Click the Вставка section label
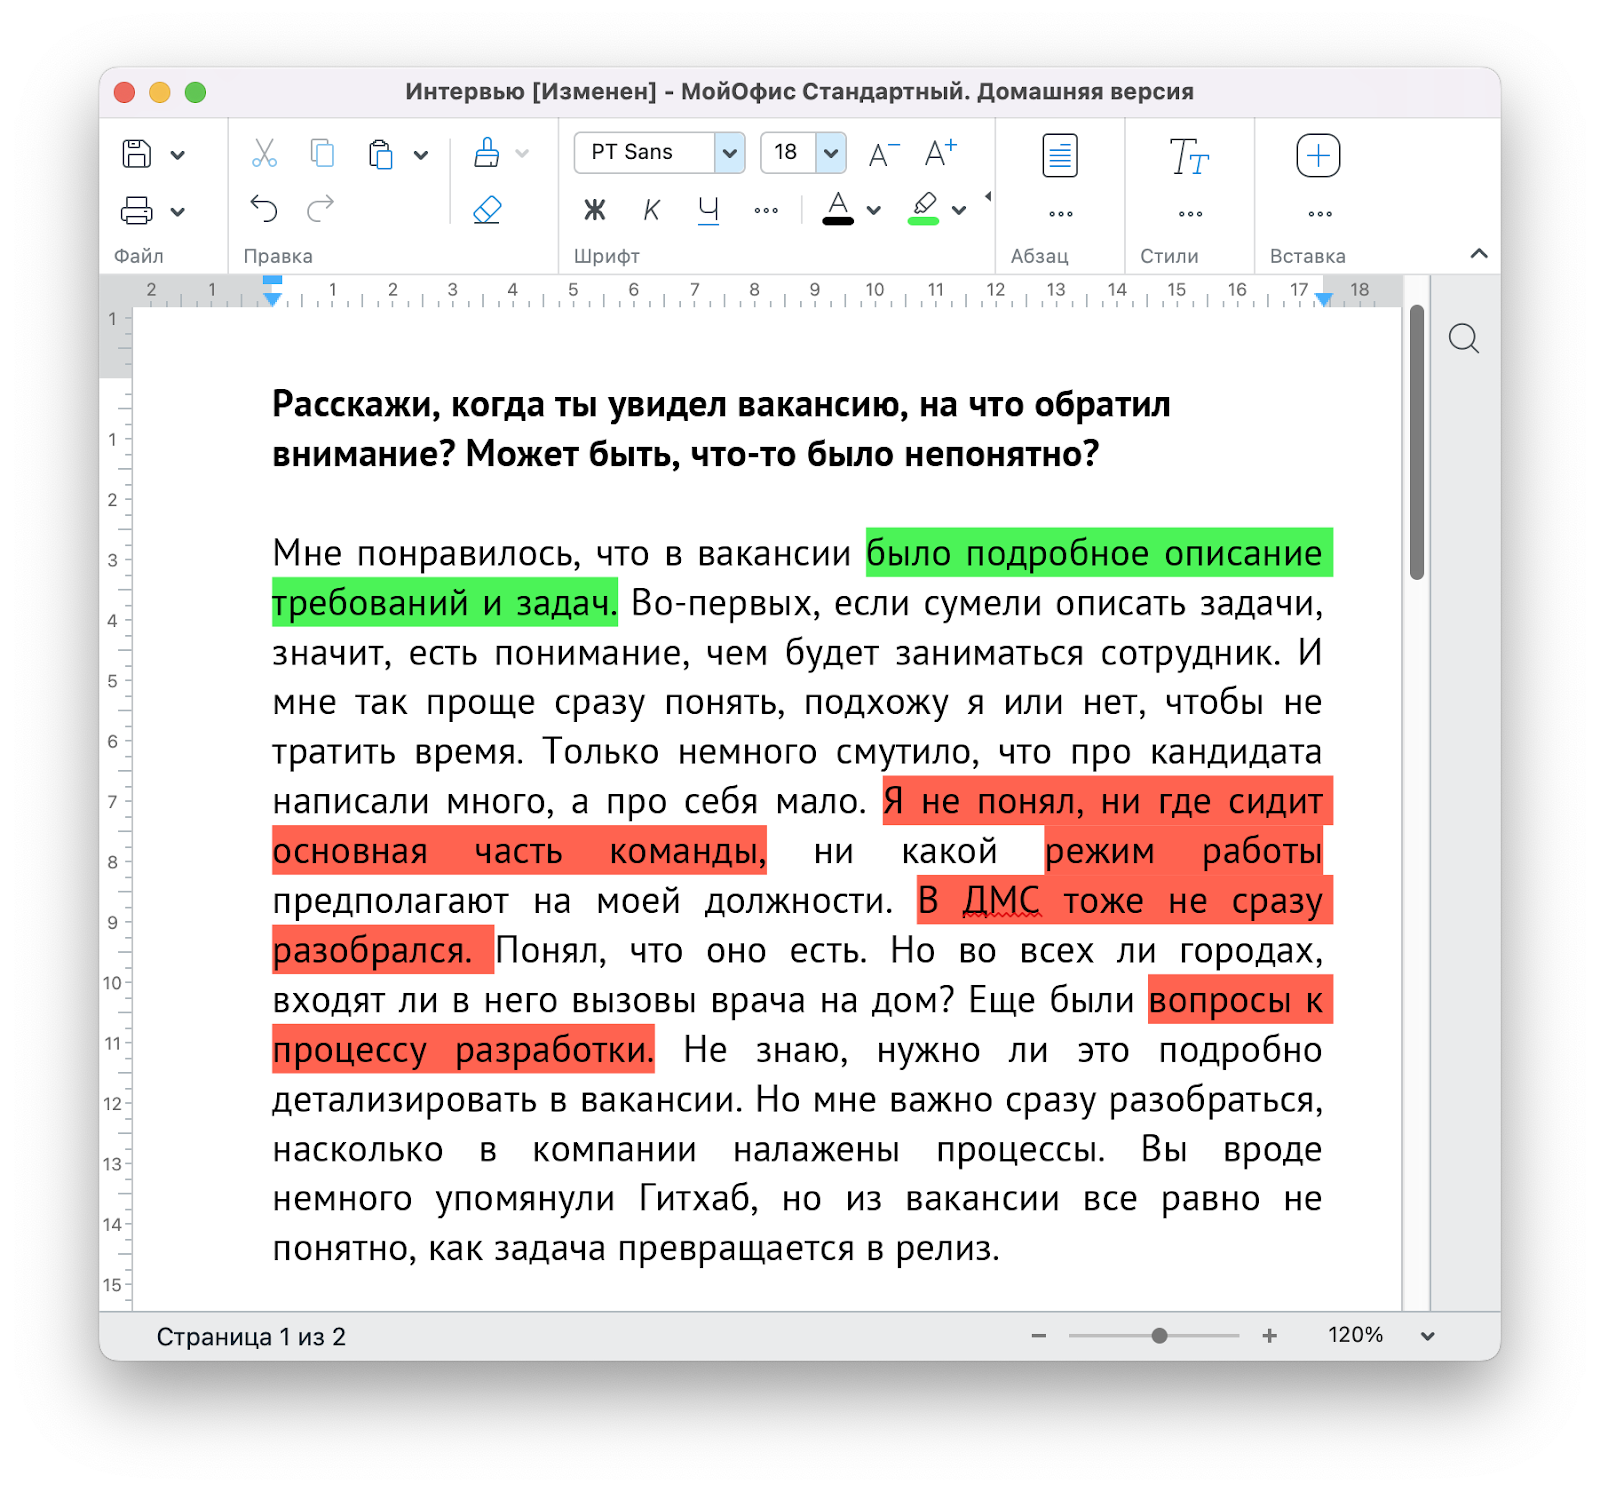1600x1492 pixels. click(1308, 256)
